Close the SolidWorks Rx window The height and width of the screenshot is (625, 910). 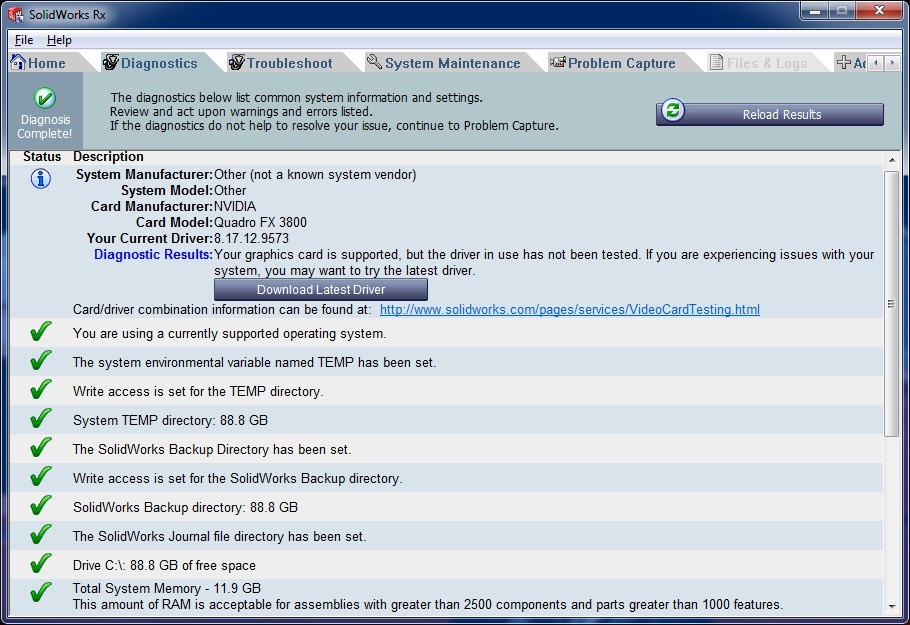point(879,11)
